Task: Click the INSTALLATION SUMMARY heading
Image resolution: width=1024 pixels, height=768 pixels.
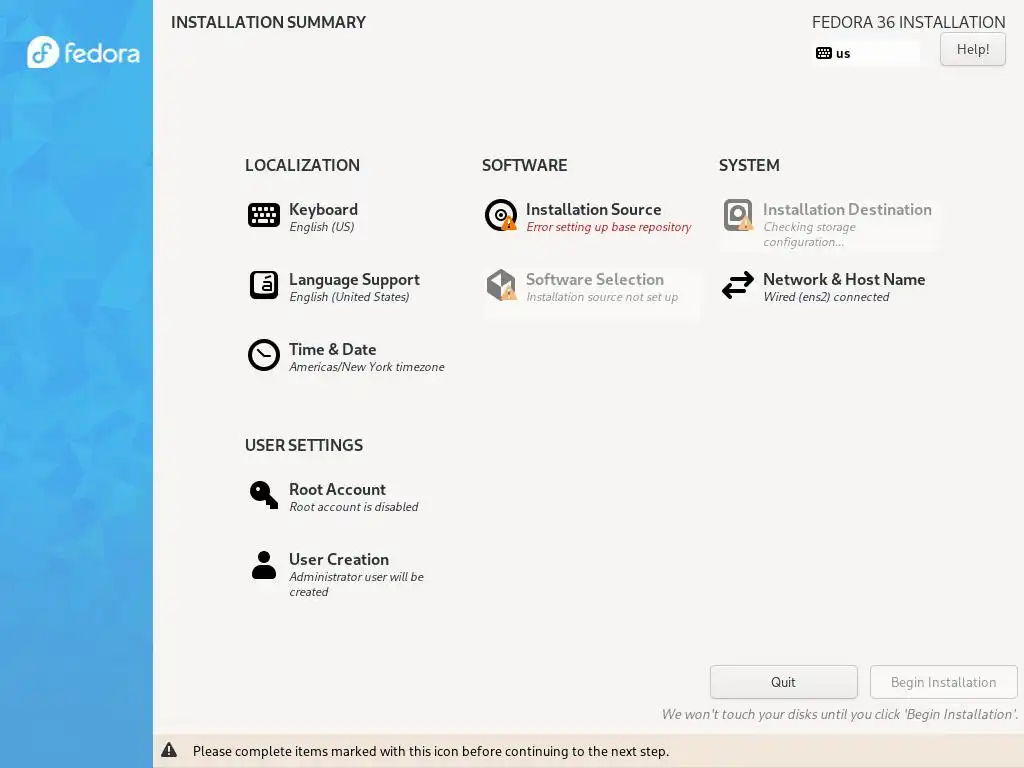Action: click(268, 22)
